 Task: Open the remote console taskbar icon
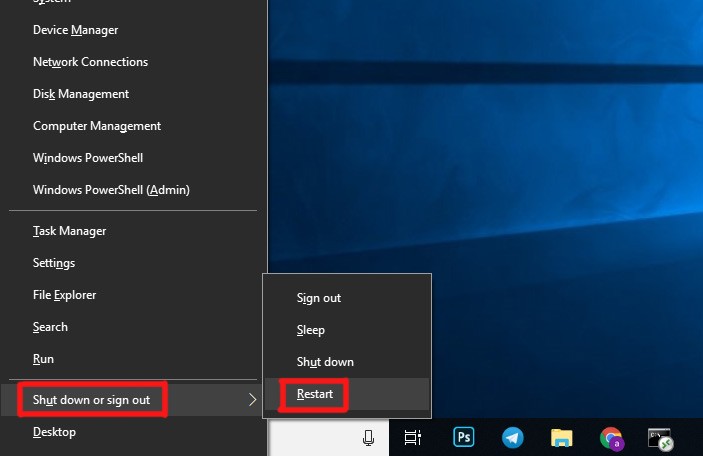pos(660,438)
